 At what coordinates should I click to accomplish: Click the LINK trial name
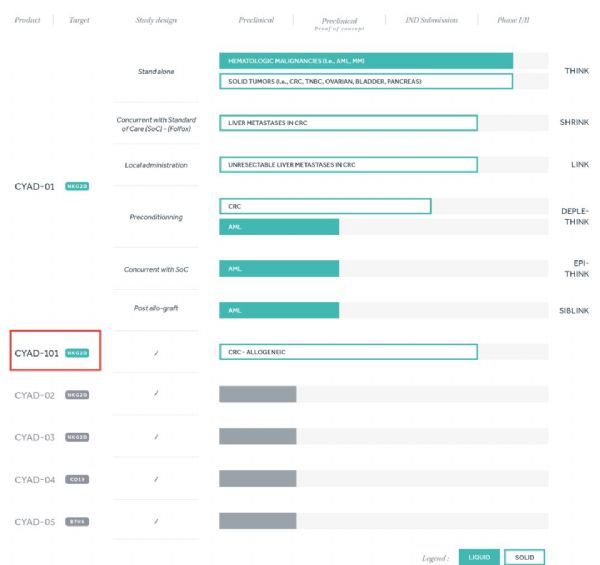pyautogui.click(x=580, y=164)
